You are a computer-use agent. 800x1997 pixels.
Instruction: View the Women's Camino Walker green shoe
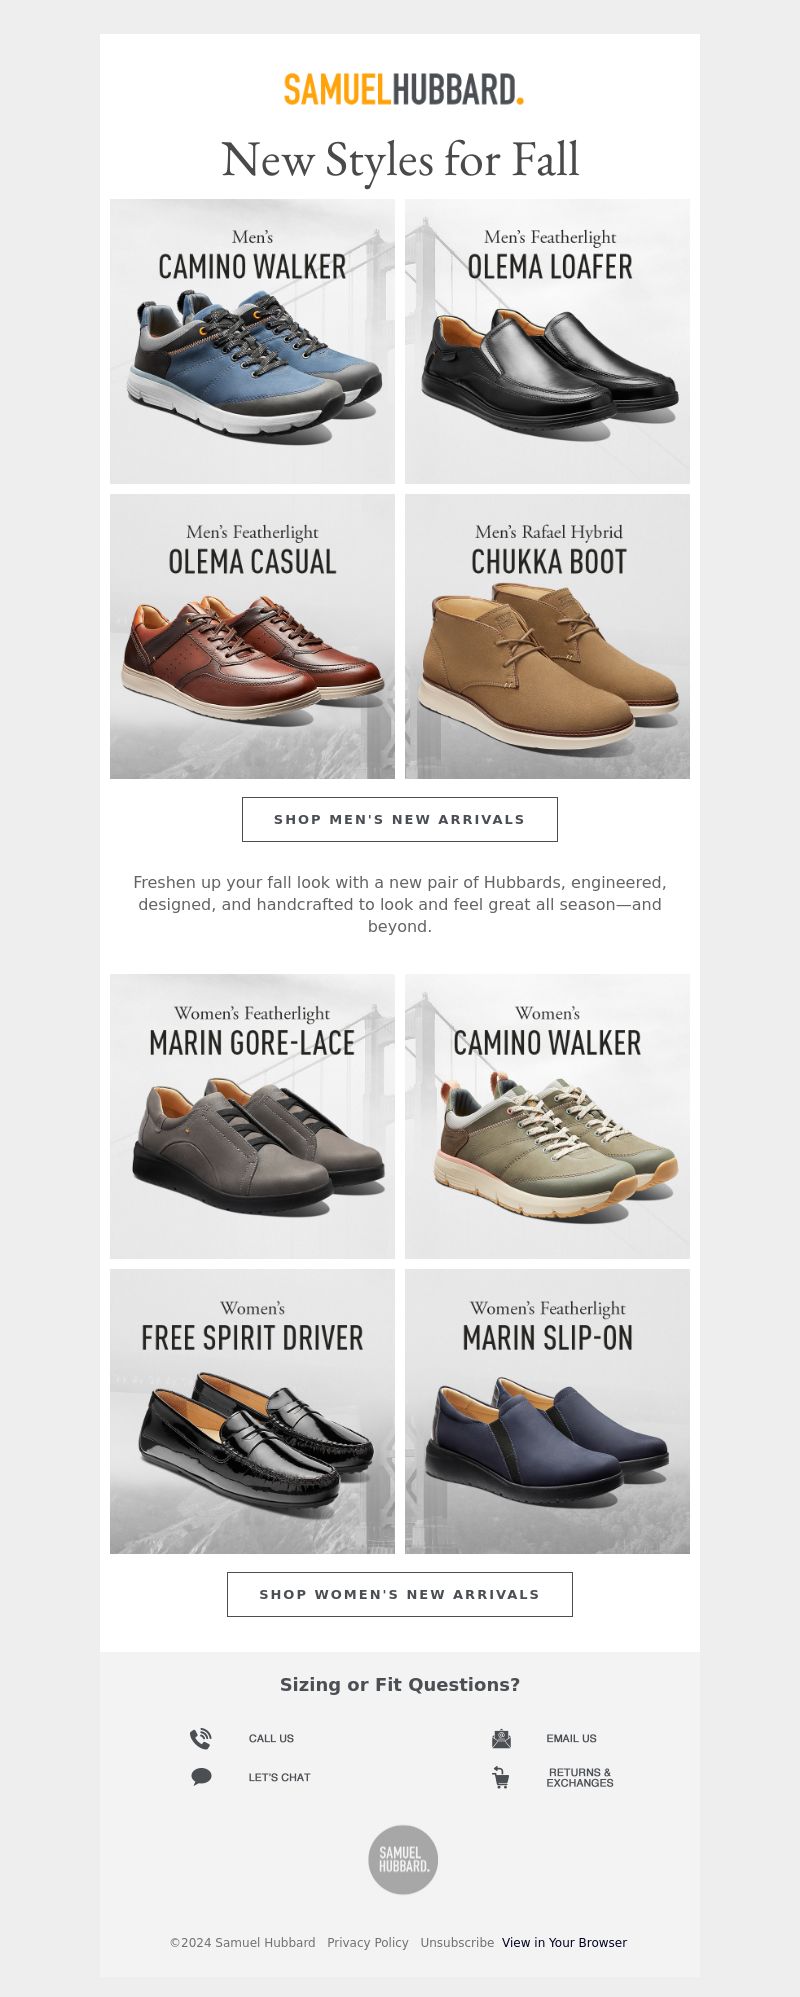pos(547,1116)
